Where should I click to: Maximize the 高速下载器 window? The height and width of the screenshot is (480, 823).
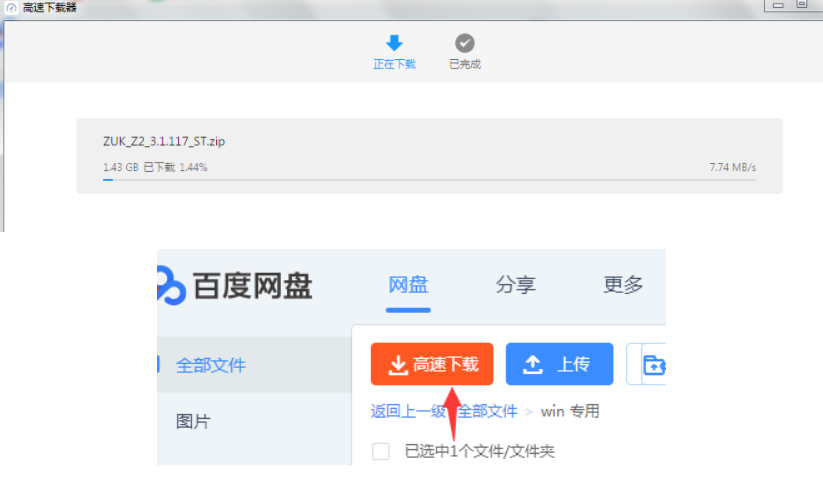(801, 5)
